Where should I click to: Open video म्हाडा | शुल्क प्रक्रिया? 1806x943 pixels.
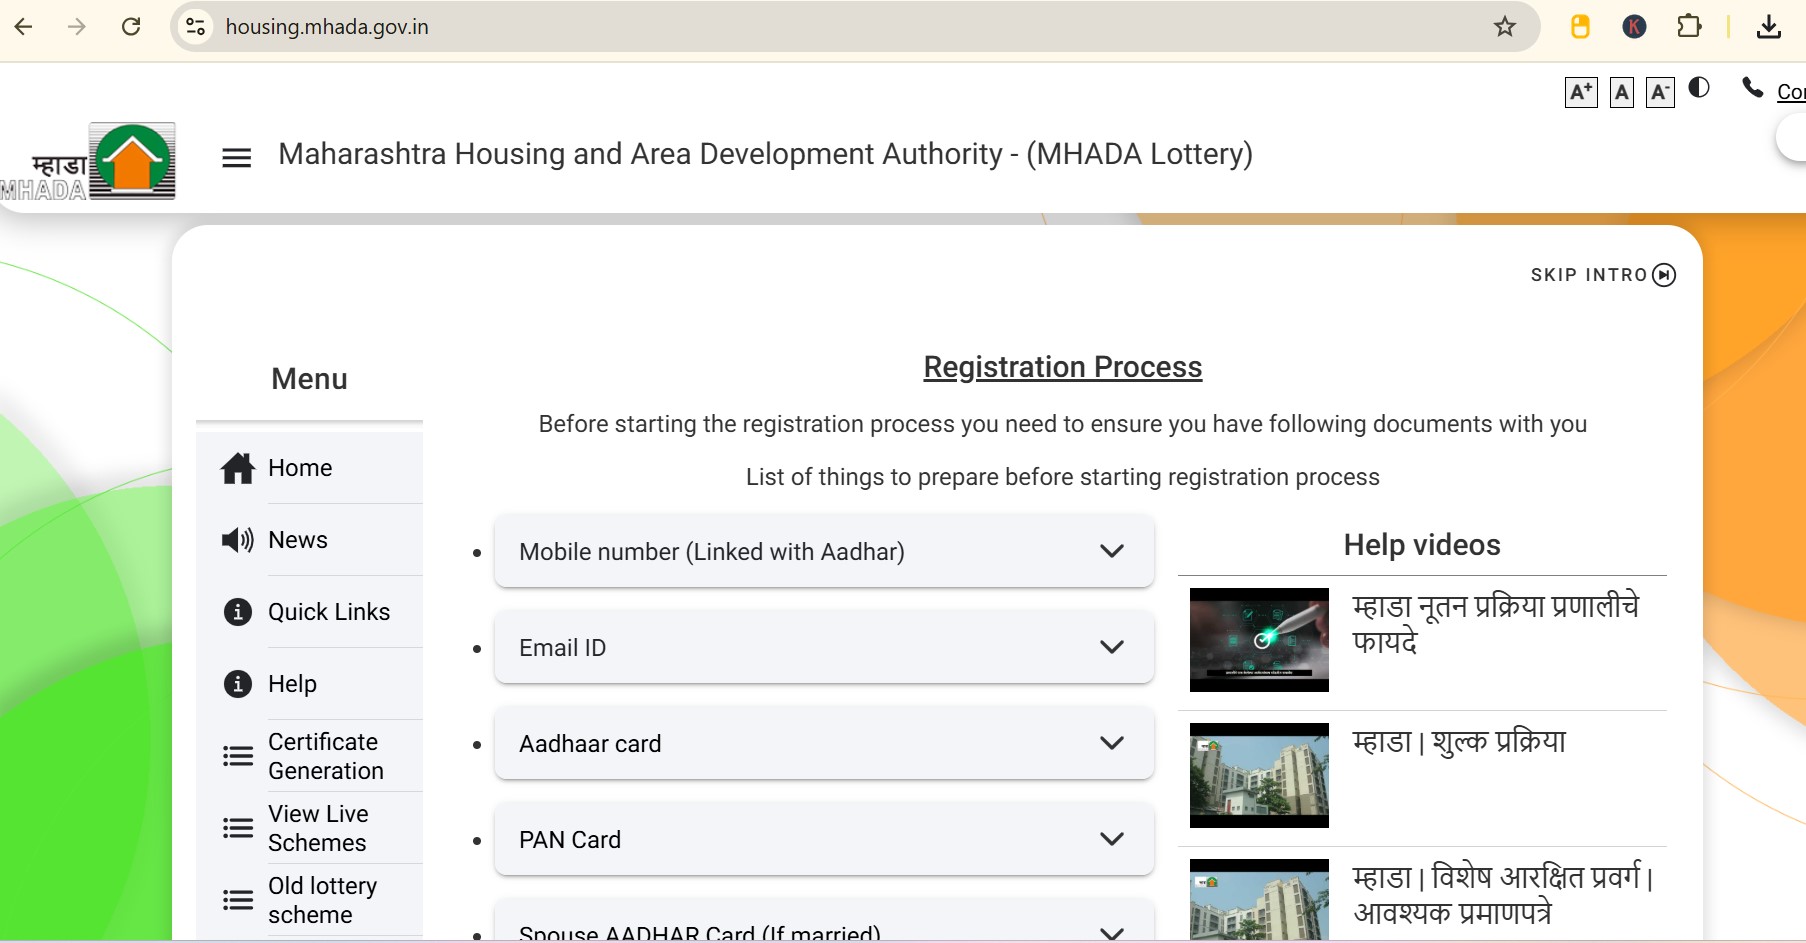pos(1459,742)
